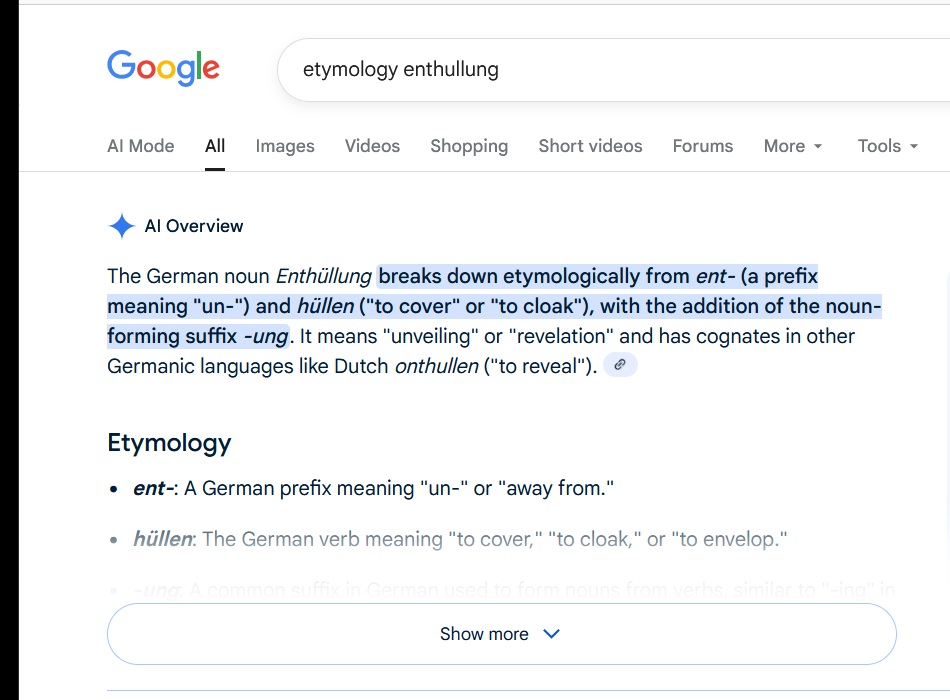
Task: Expand the overview with Show more
Action: 484,634
